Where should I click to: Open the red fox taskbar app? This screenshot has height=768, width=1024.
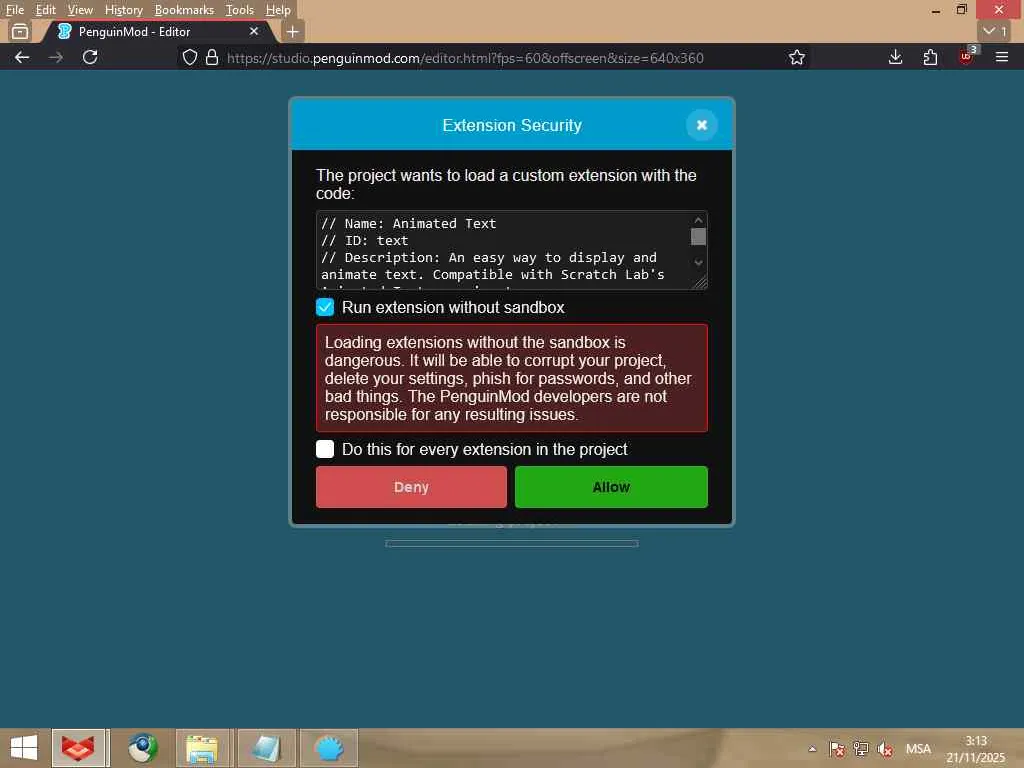point(78,748)
